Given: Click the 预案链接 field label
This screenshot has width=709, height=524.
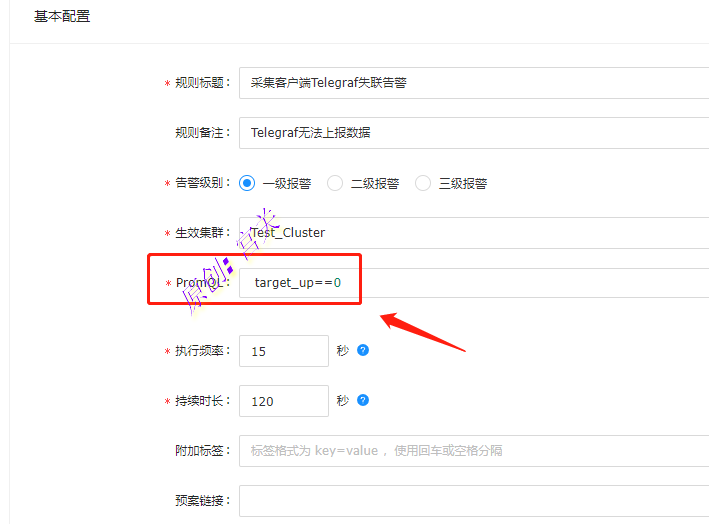Looking at the screenshot, I should pyautogui.click(x=201, y=500).
